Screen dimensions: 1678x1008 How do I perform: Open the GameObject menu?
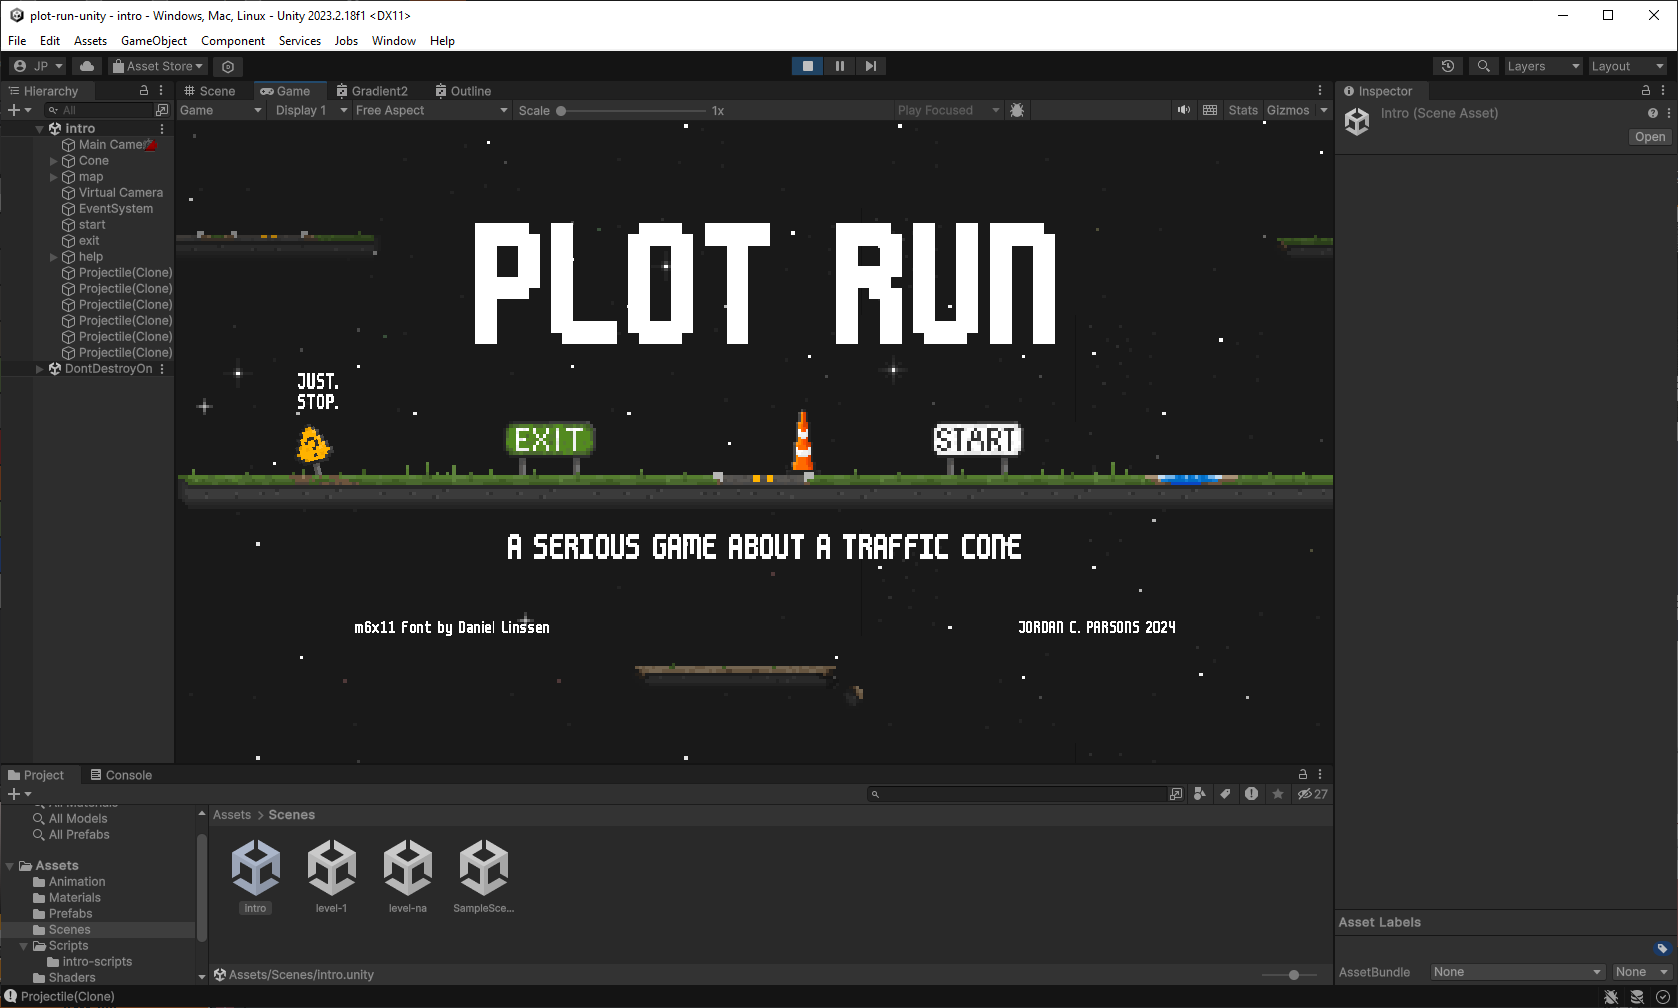(153, 41)
